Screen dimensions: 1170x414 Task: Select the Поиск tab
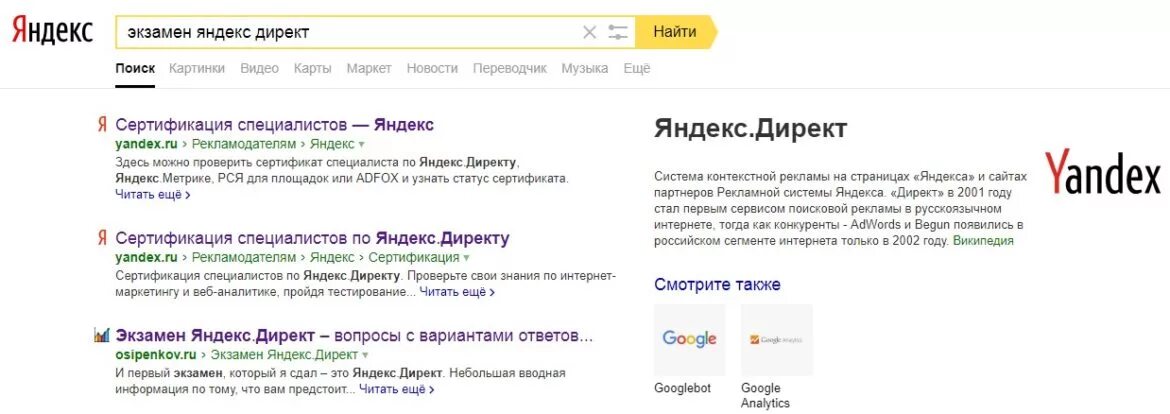coord(135,69)
